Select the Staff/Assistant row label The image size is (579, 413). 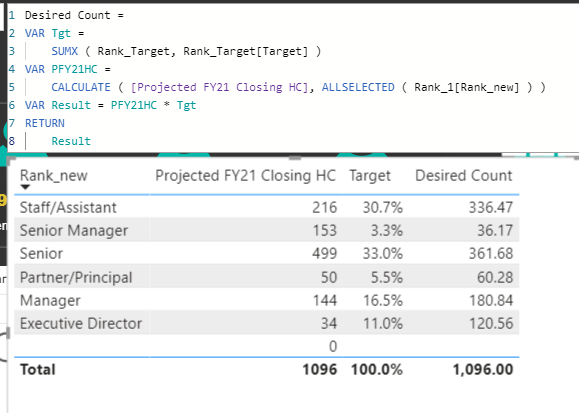[68, 208]
